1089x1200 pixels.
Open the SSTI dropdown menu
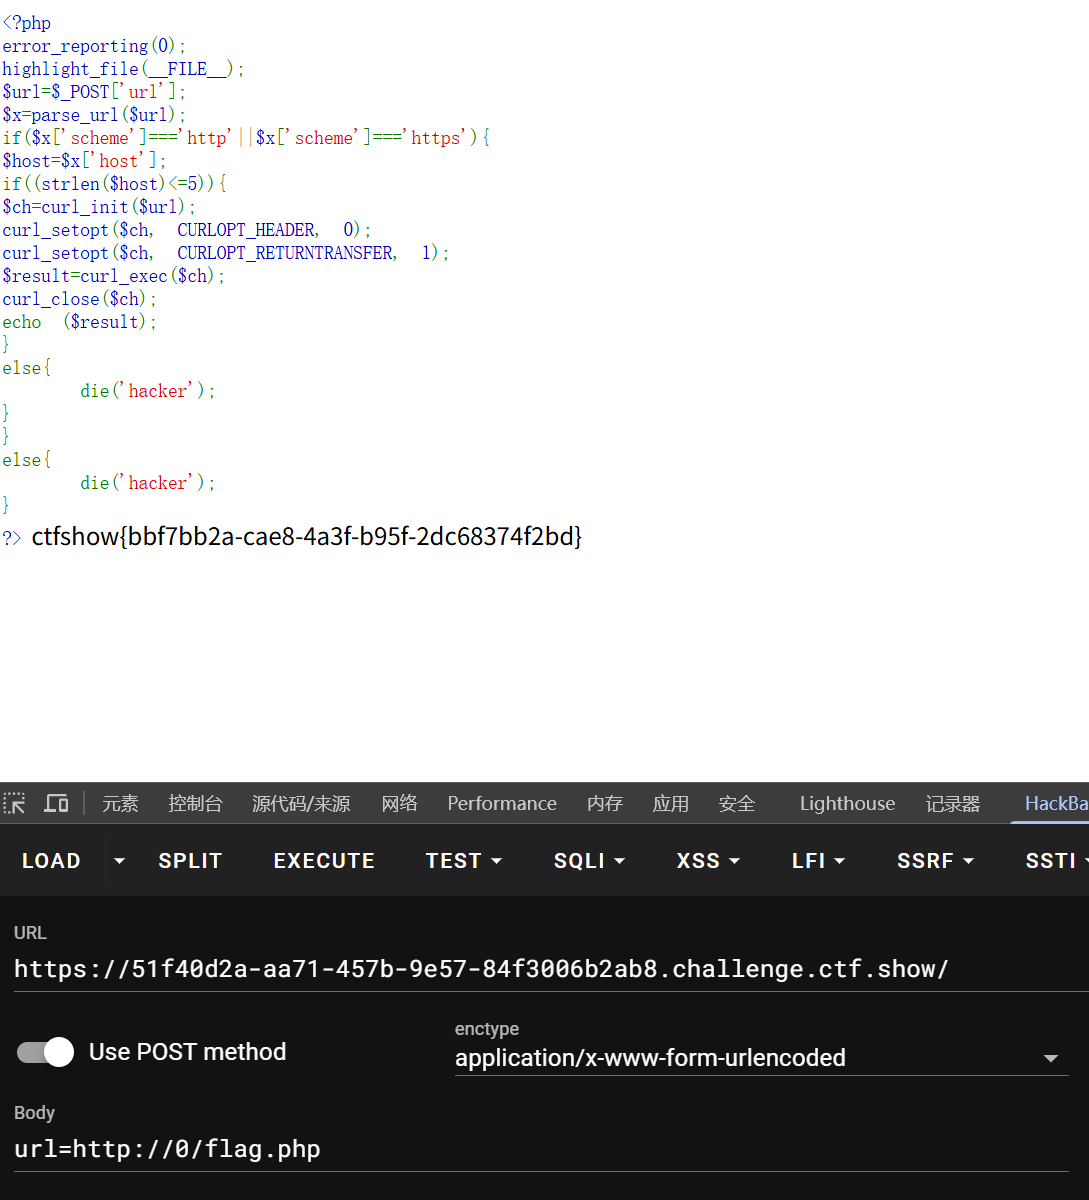tap(1057, 861)
